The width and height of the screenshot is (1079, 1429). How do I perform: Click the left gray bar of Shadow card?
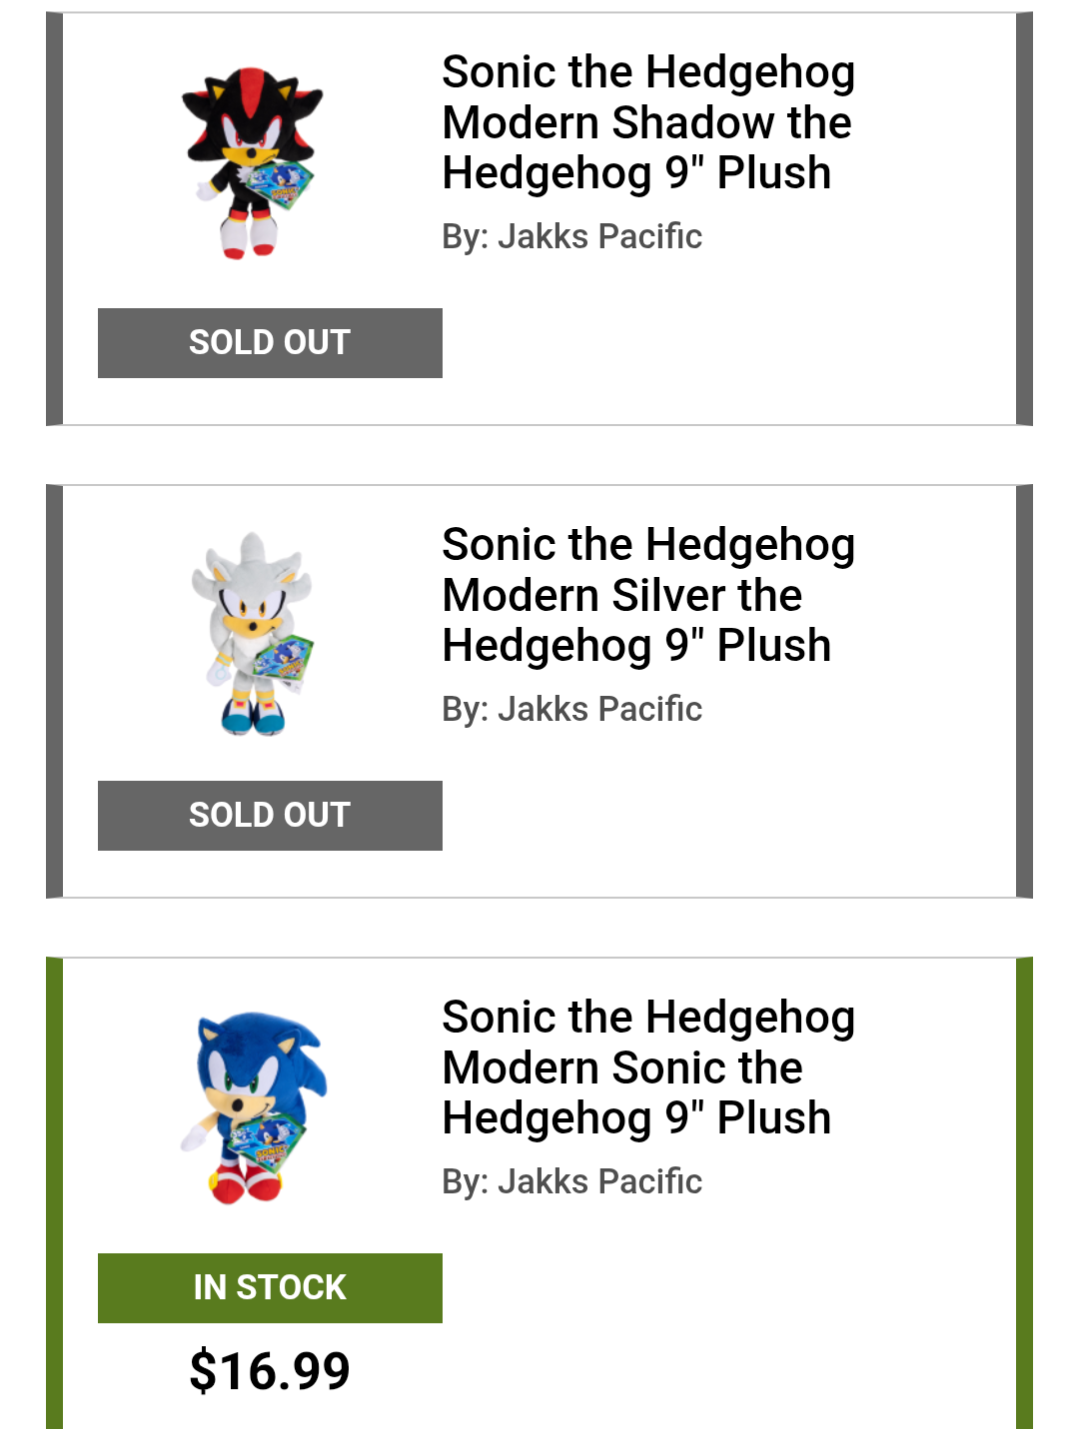tap(54, 219)
